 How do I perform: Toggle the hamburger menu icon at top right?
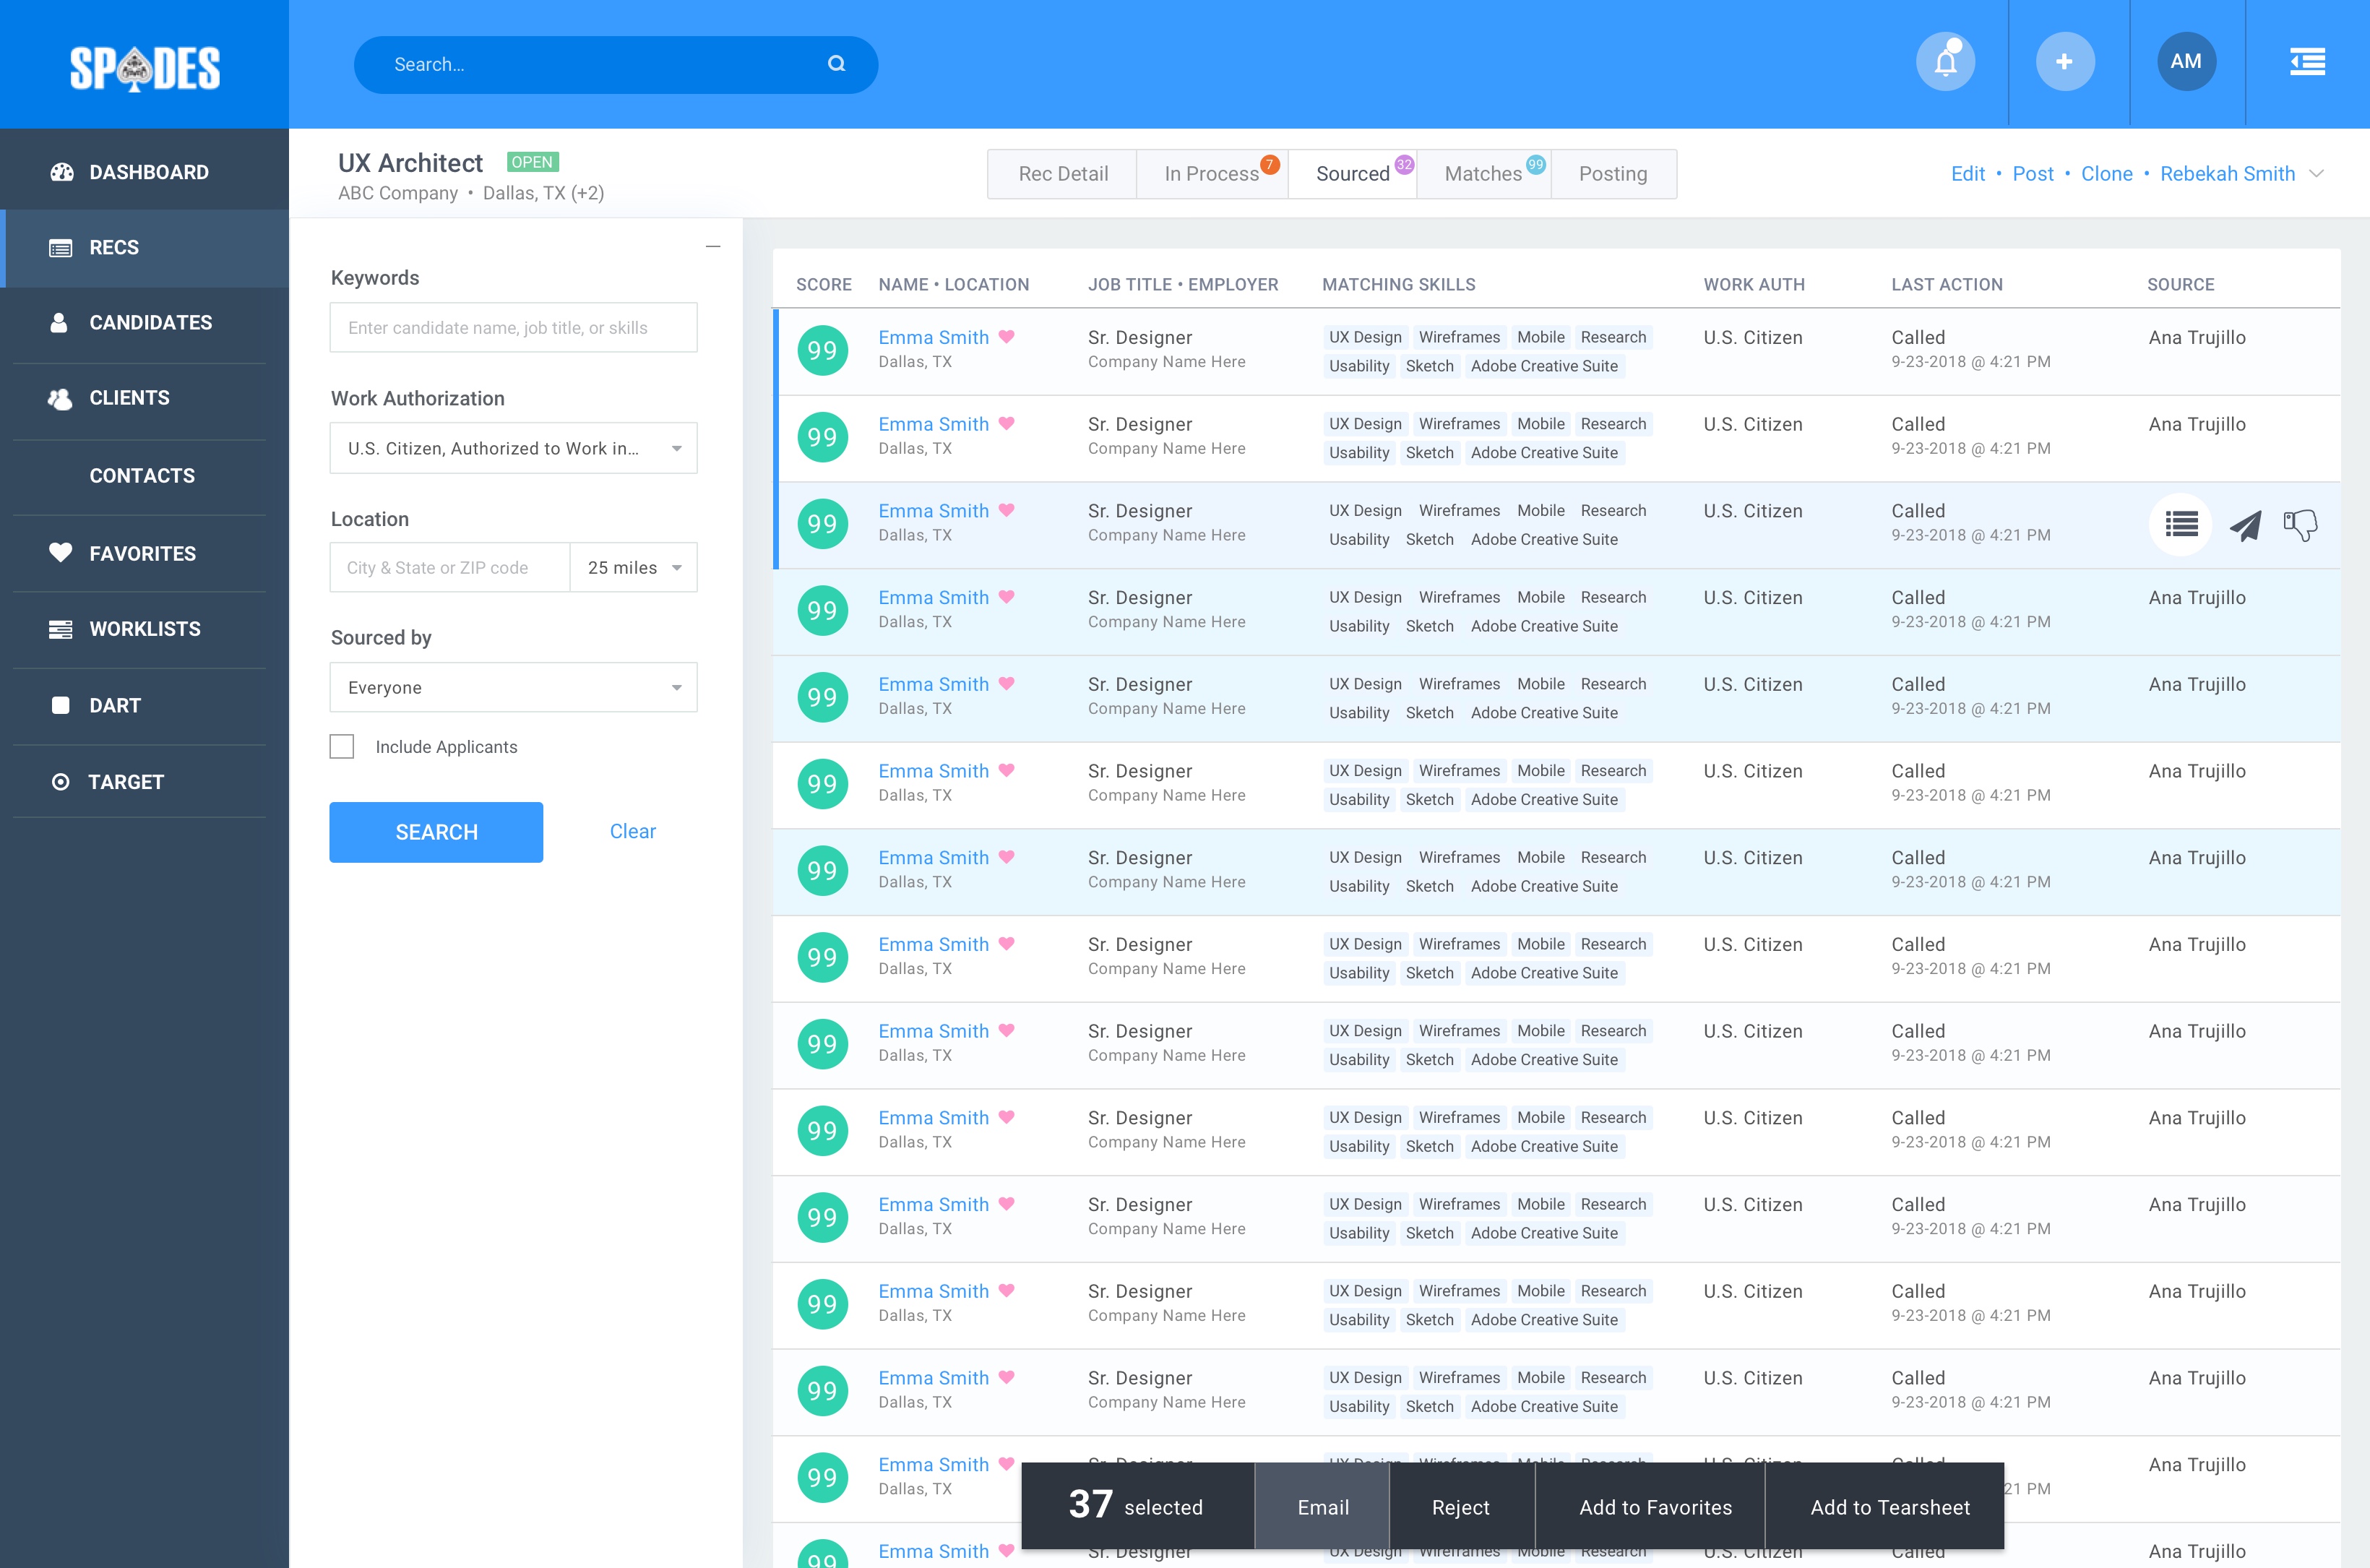tap(2307, 63)
